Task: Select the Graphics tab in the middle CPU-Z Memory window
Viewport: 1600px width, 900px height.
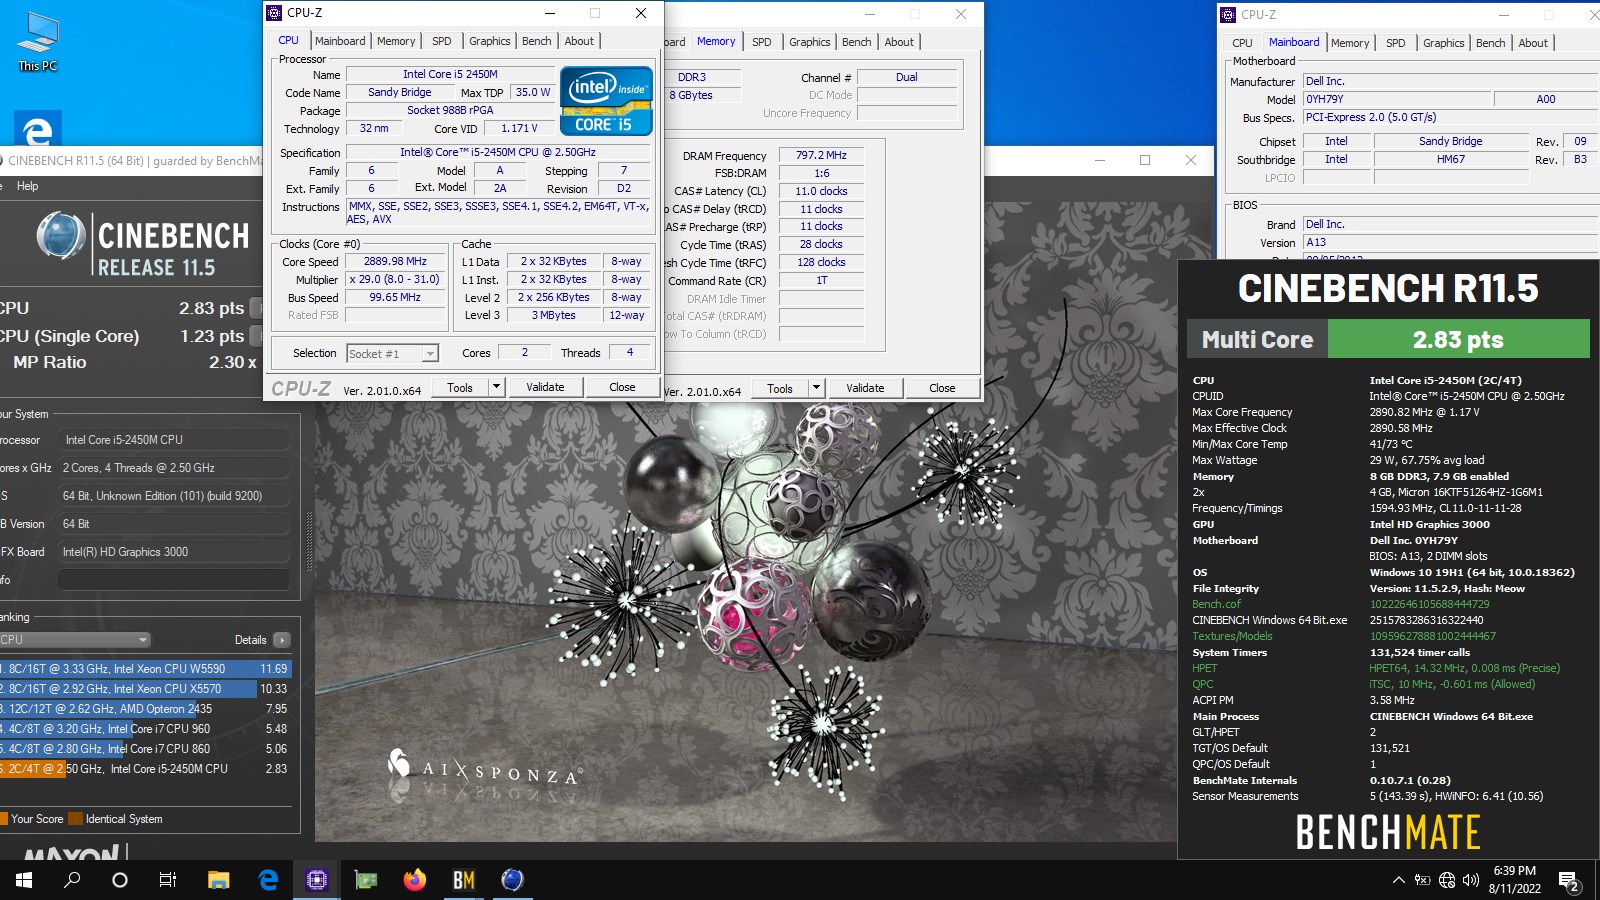Action: tap(810, 42)
